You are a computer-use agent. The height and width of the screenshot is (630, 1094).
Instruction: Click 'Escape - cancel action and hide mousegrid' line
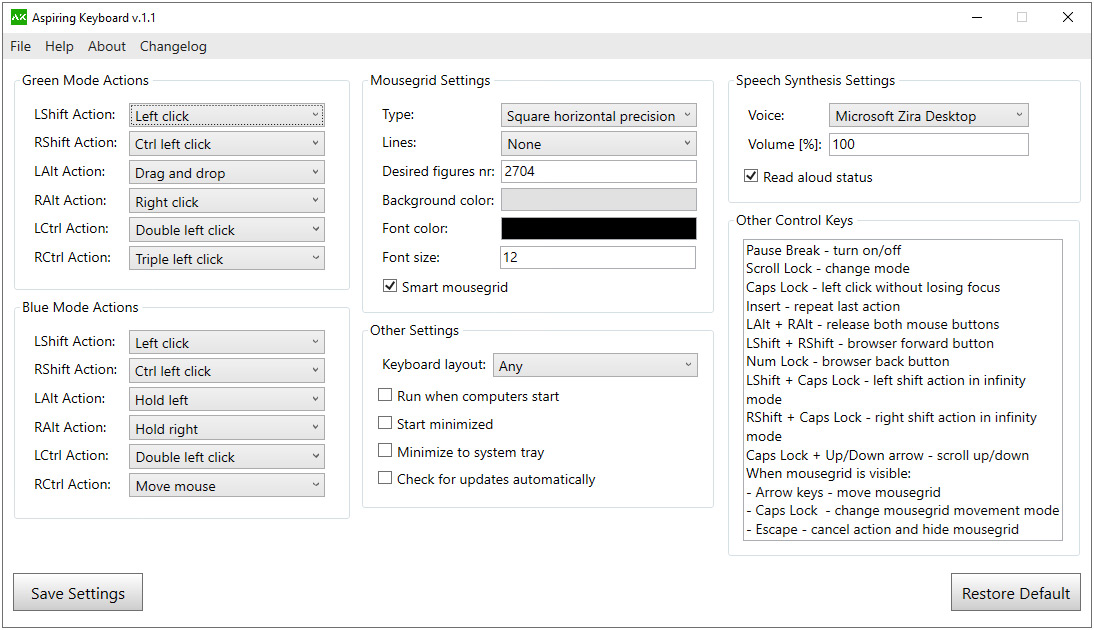coord(883,530)
